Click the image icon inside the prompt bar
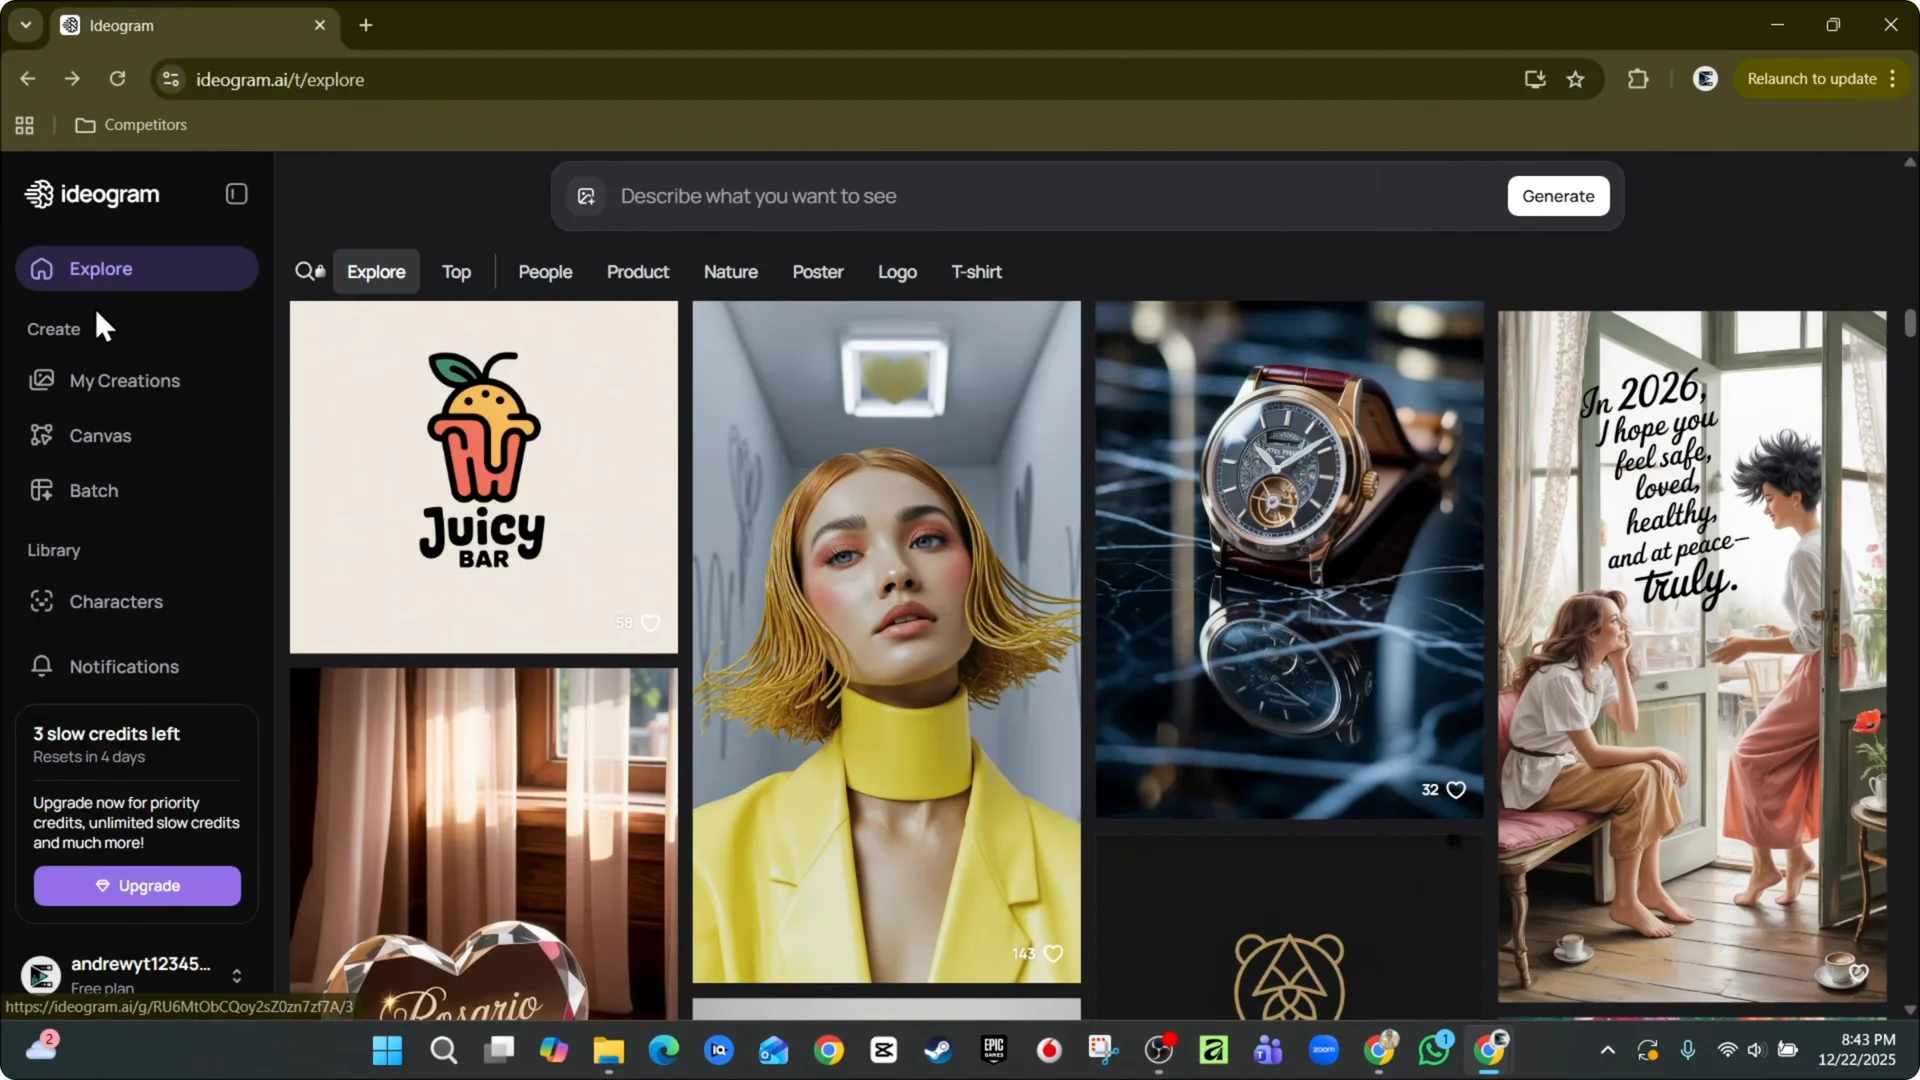The height and width of the screenshot is (1080, 1920). (586, 196)
